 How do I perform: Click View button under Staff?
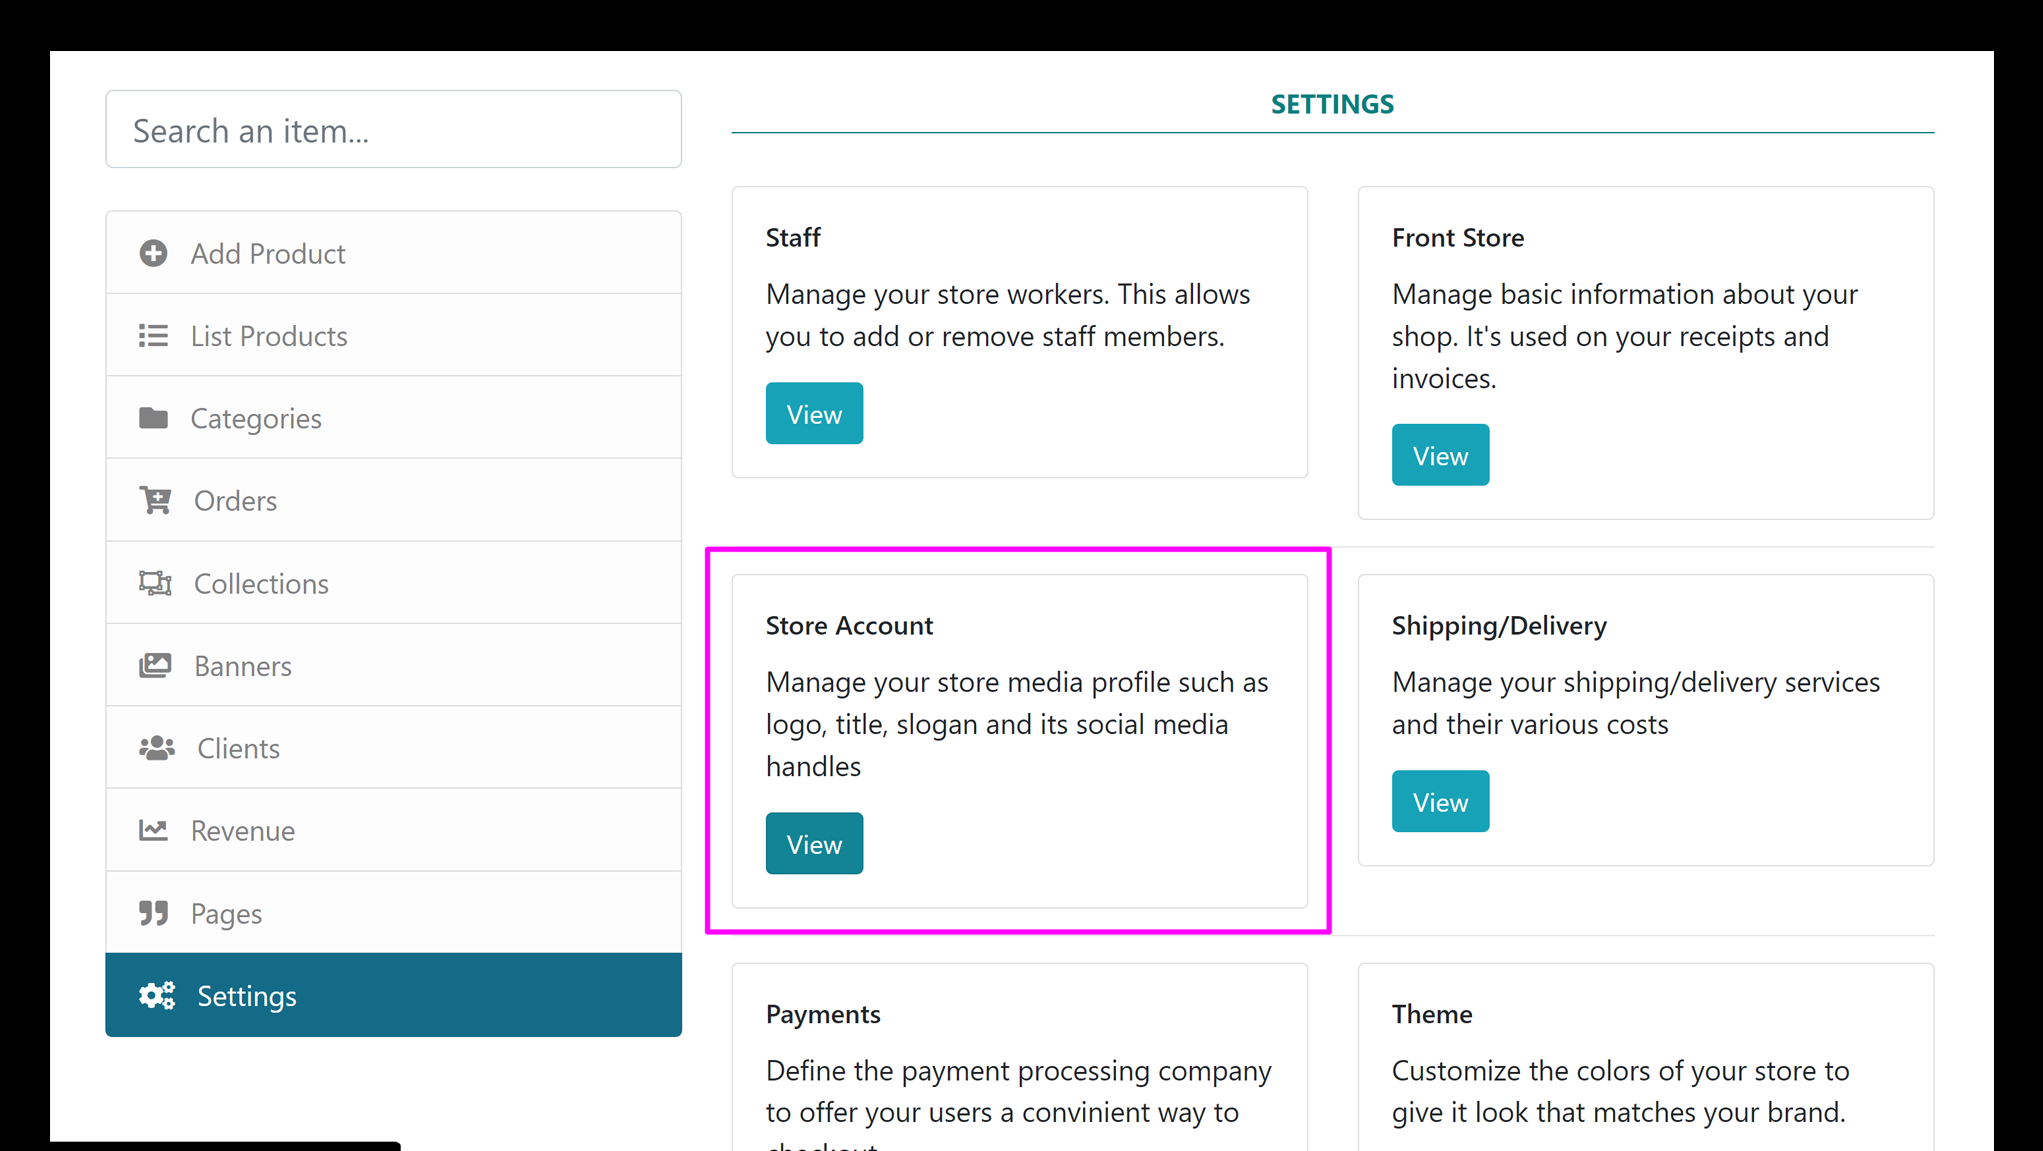point(814,413)
